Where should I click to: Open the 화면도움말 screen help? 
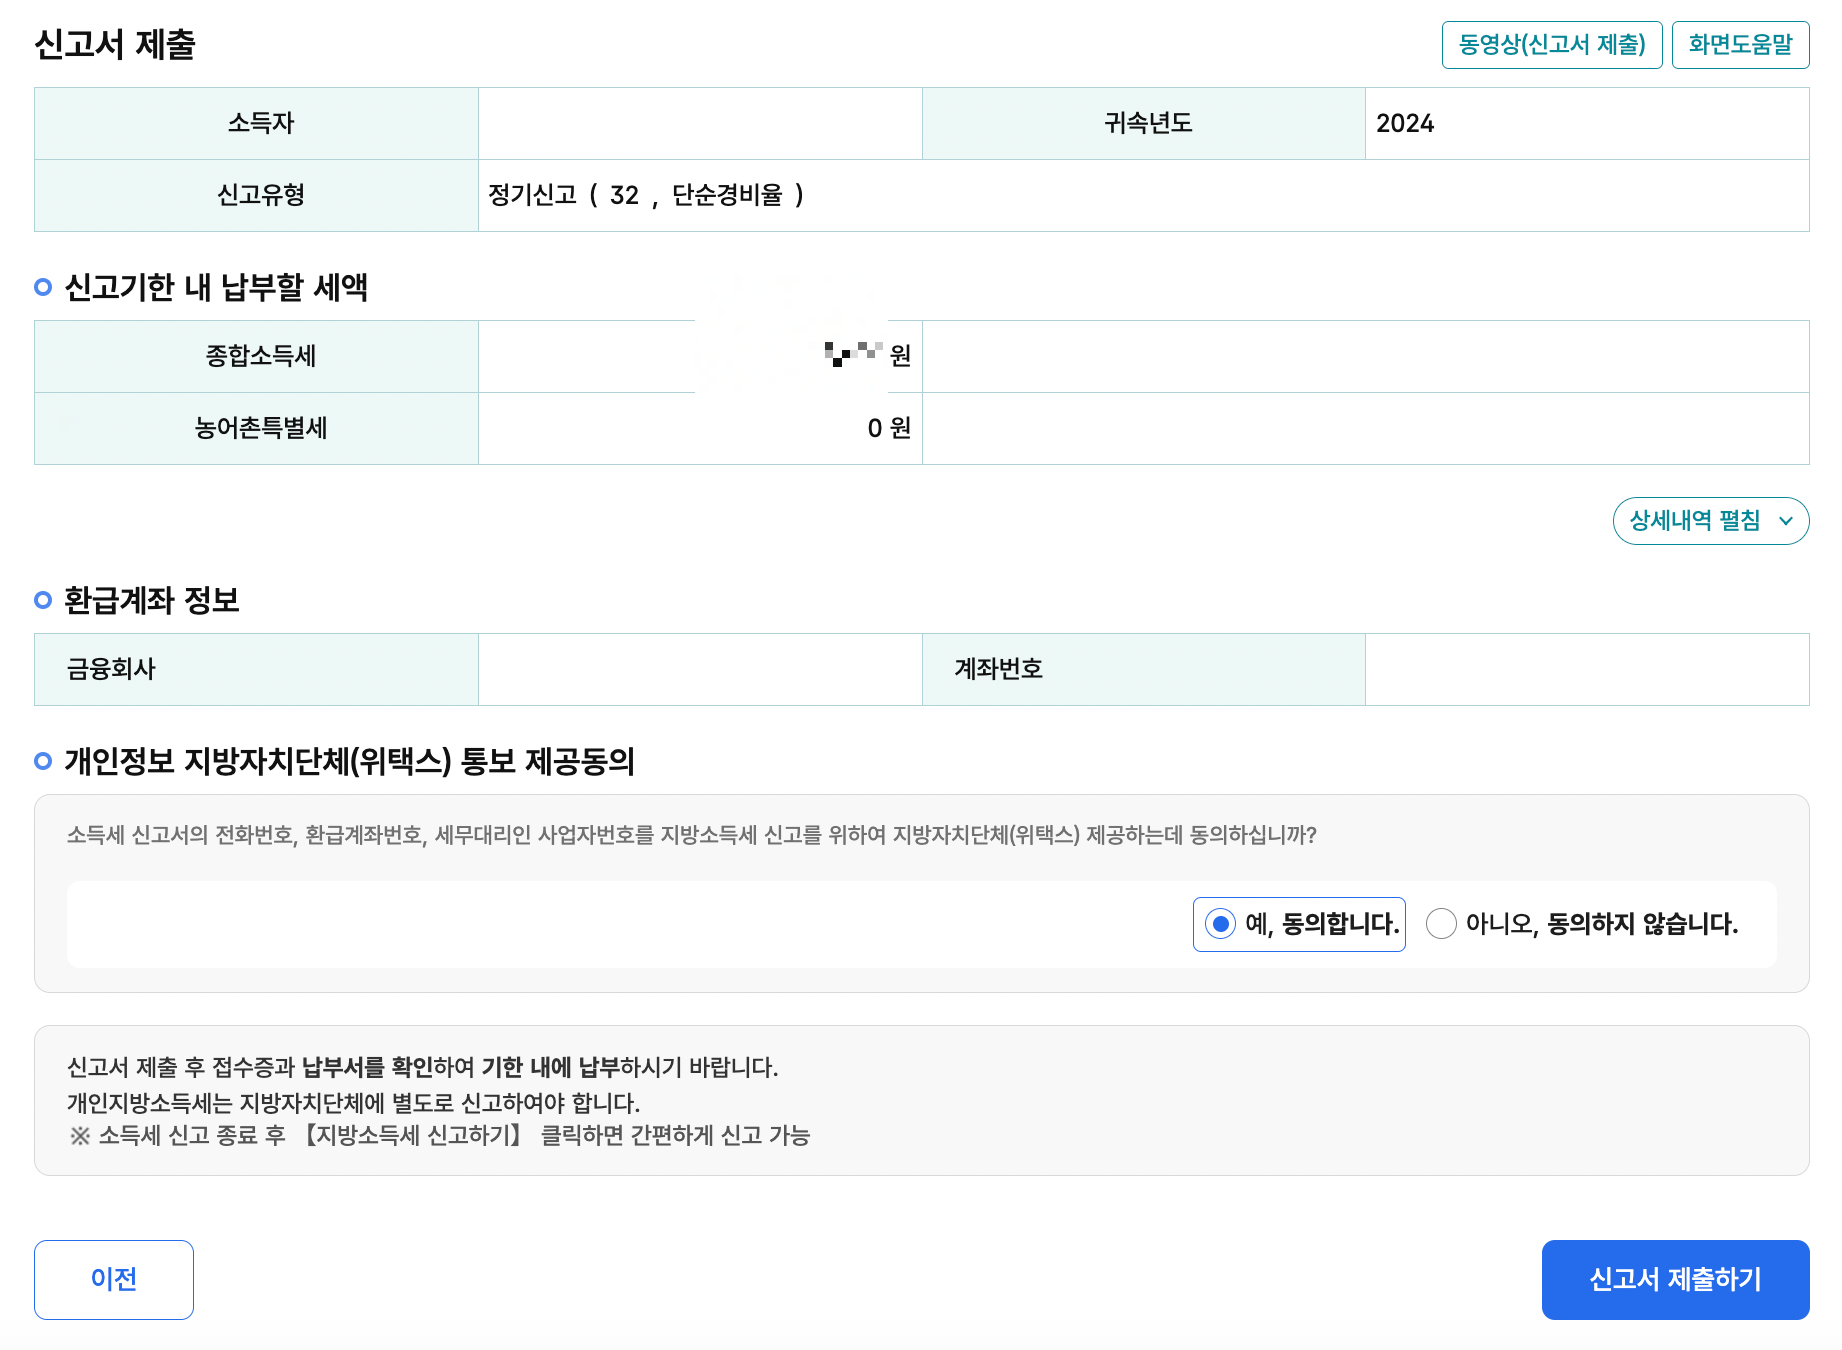tap(1740, 44)
